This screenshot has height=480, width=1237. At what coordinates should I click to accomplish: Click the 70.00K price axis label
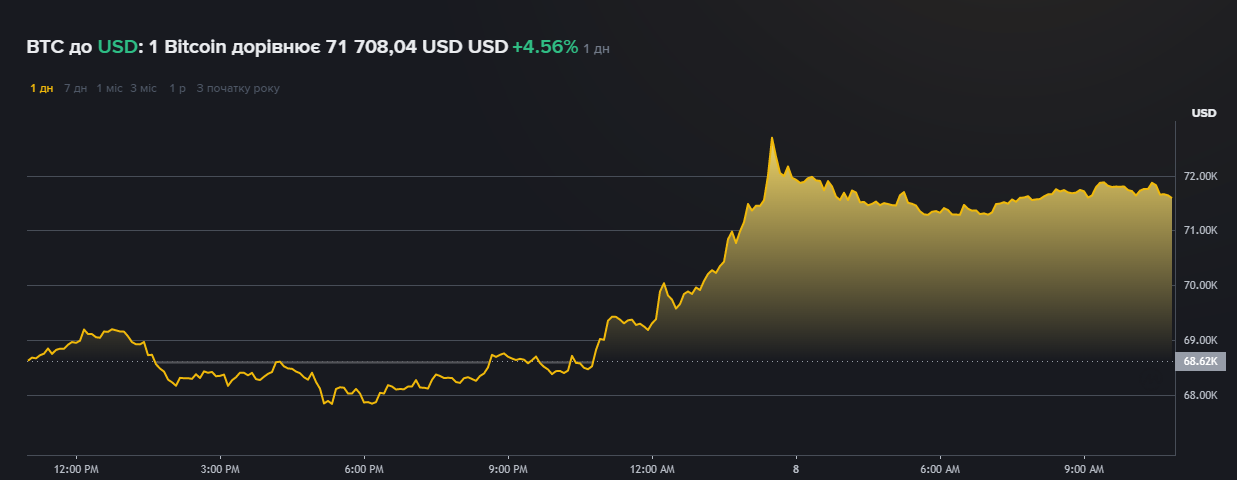1199,286
